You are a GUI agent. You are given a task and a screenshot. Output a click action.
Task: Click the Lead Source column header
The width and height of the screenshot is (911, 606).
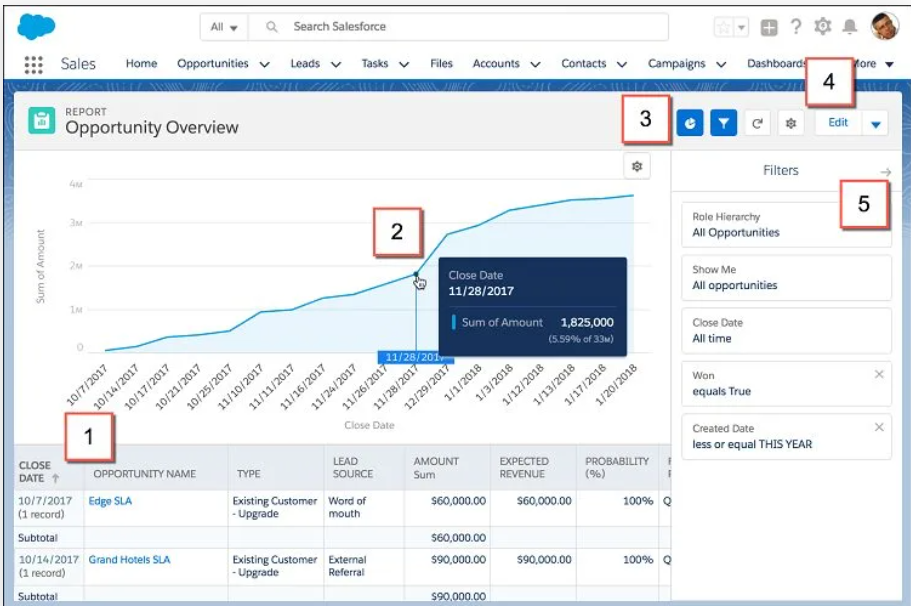[x=353, y=468]
